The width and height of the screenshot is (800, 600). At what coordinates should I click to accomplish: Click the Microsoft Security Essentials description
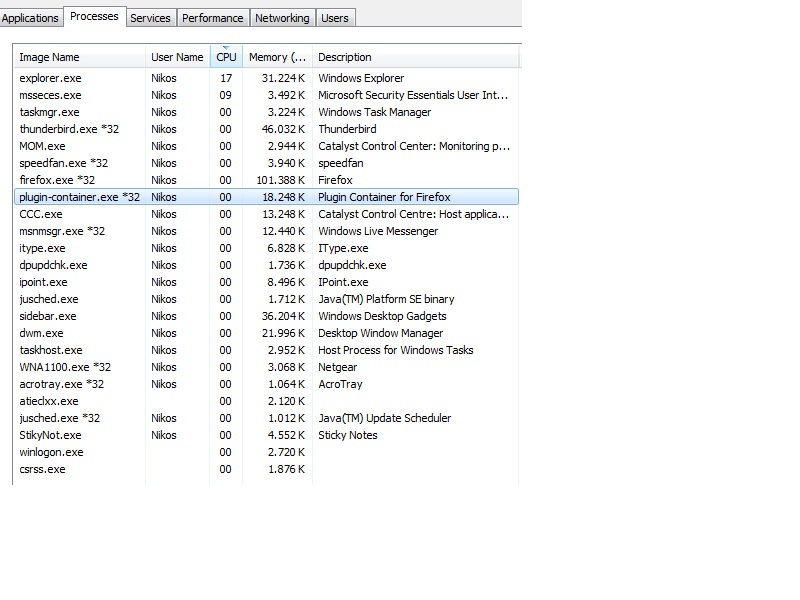(413, 95)
